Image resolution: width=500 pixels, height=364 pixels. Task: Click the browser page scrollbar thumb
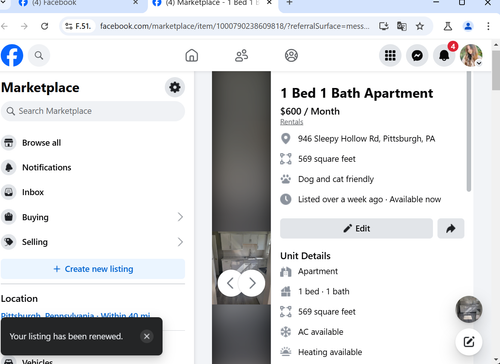[496, 71]
